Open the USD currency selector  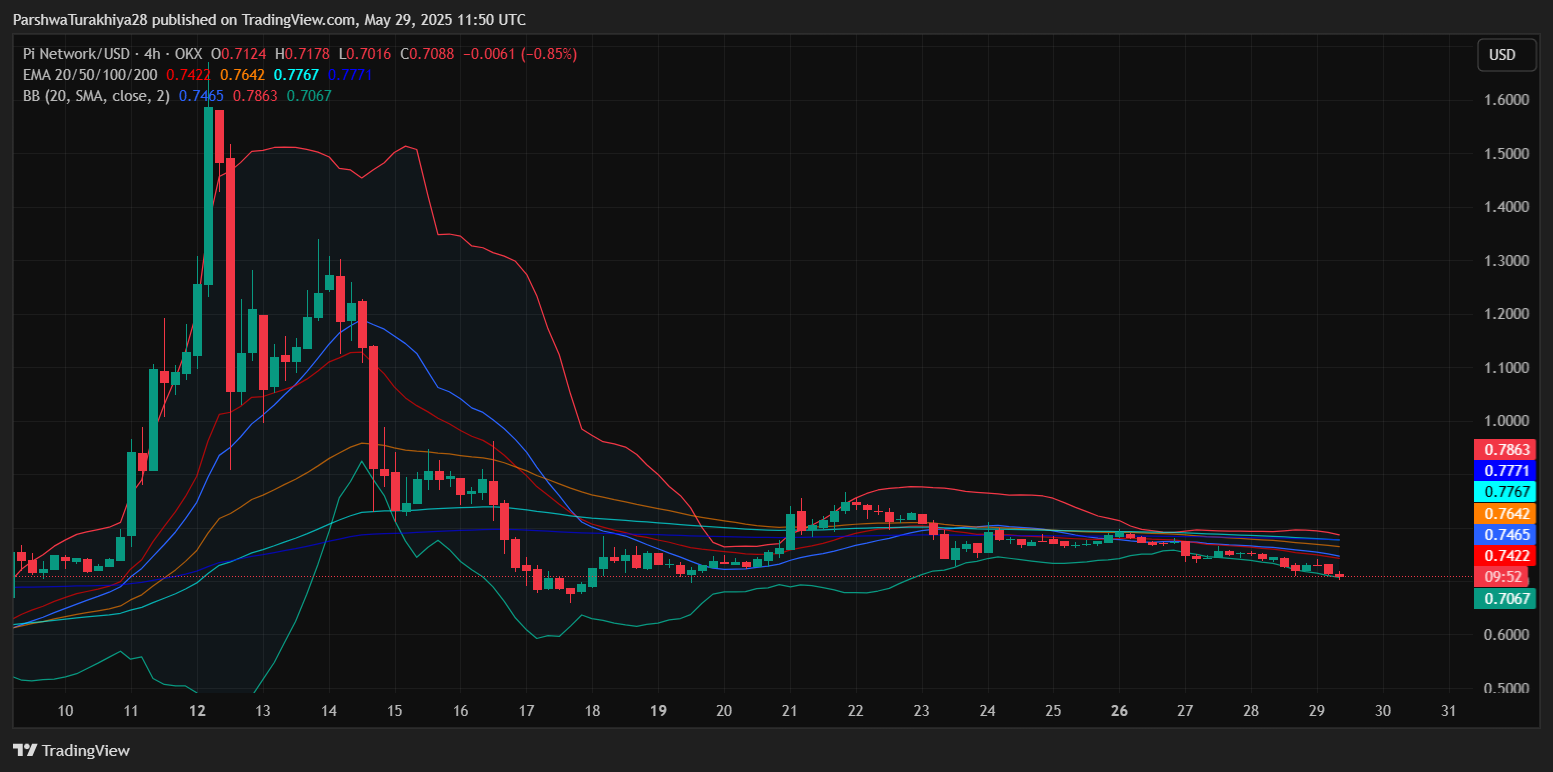pyautogui.click(x=1506, y=55)
